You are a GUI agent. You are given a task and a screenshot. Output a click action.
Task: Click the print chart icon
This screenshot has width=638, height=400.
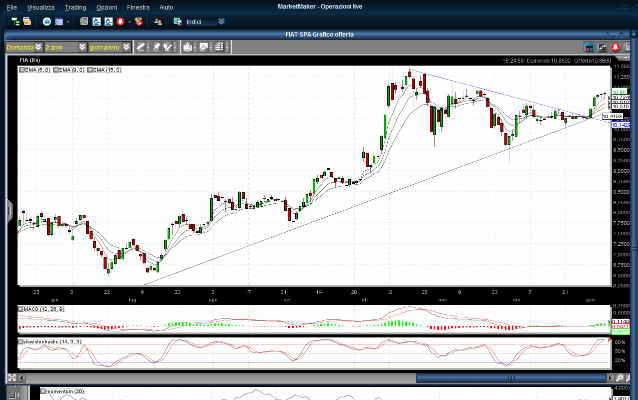(x=187, y=47)
